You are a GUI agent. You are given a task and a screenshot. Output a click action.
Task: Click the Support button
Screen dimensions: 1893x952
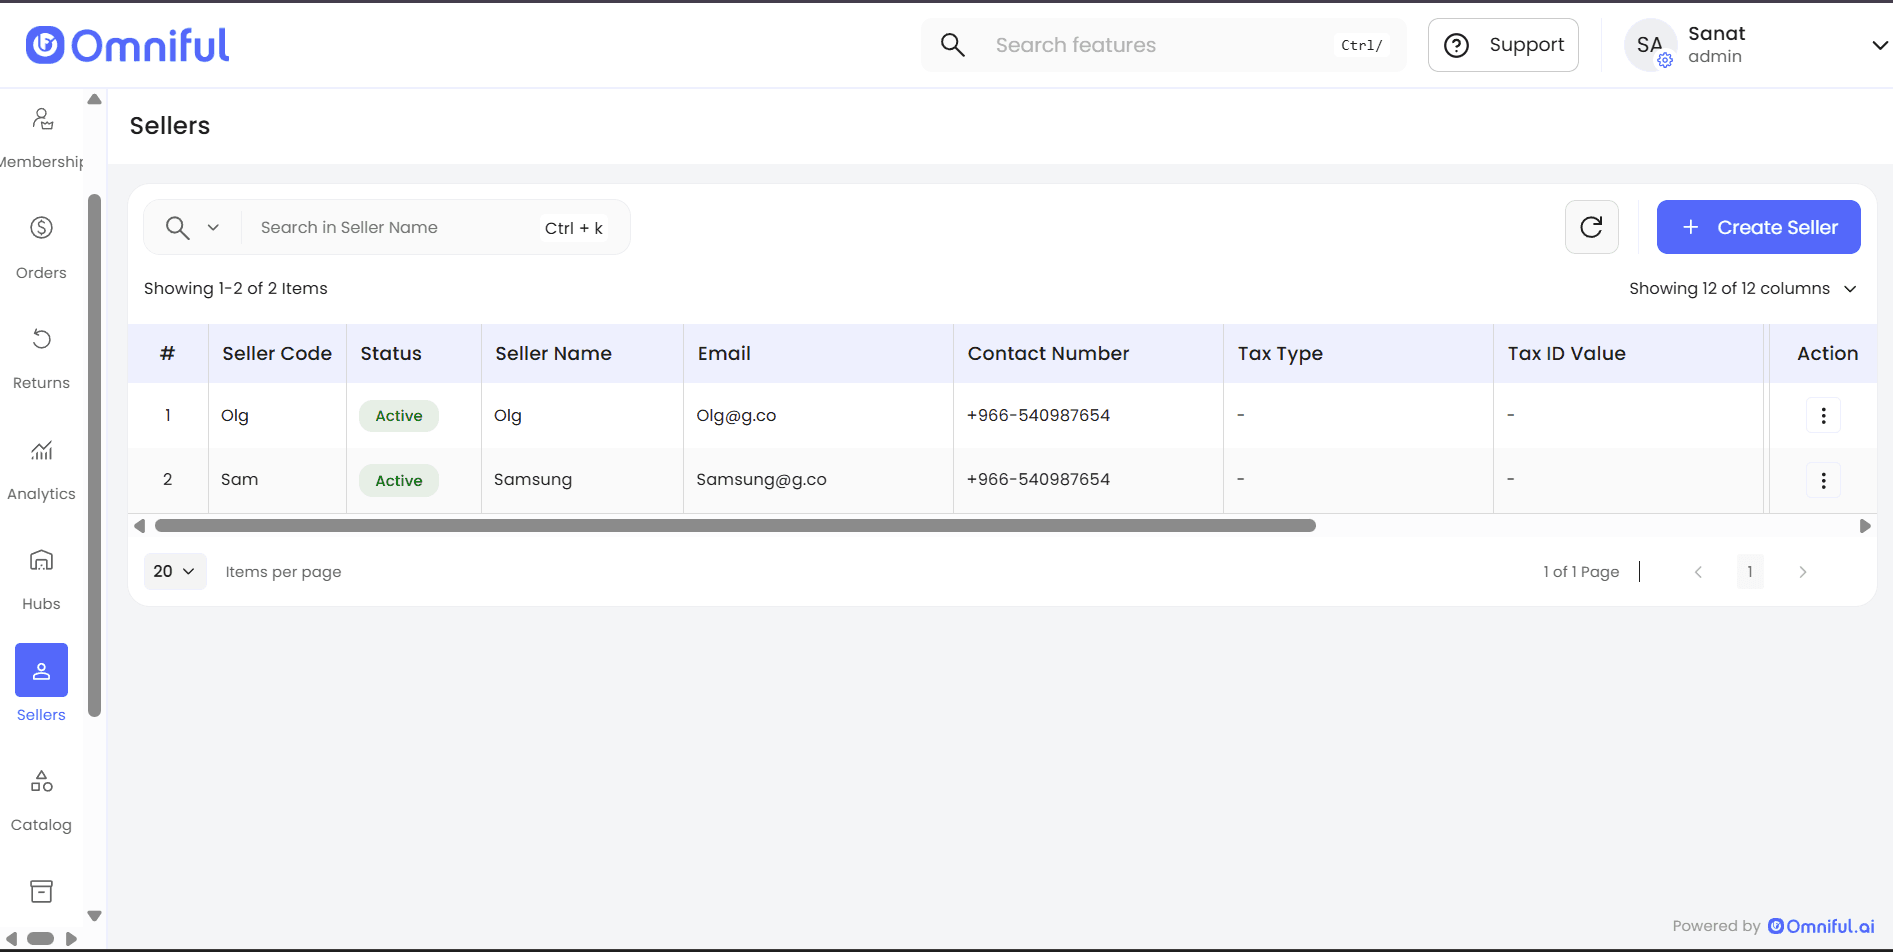pyautogui.click(x=1503, y=45)
